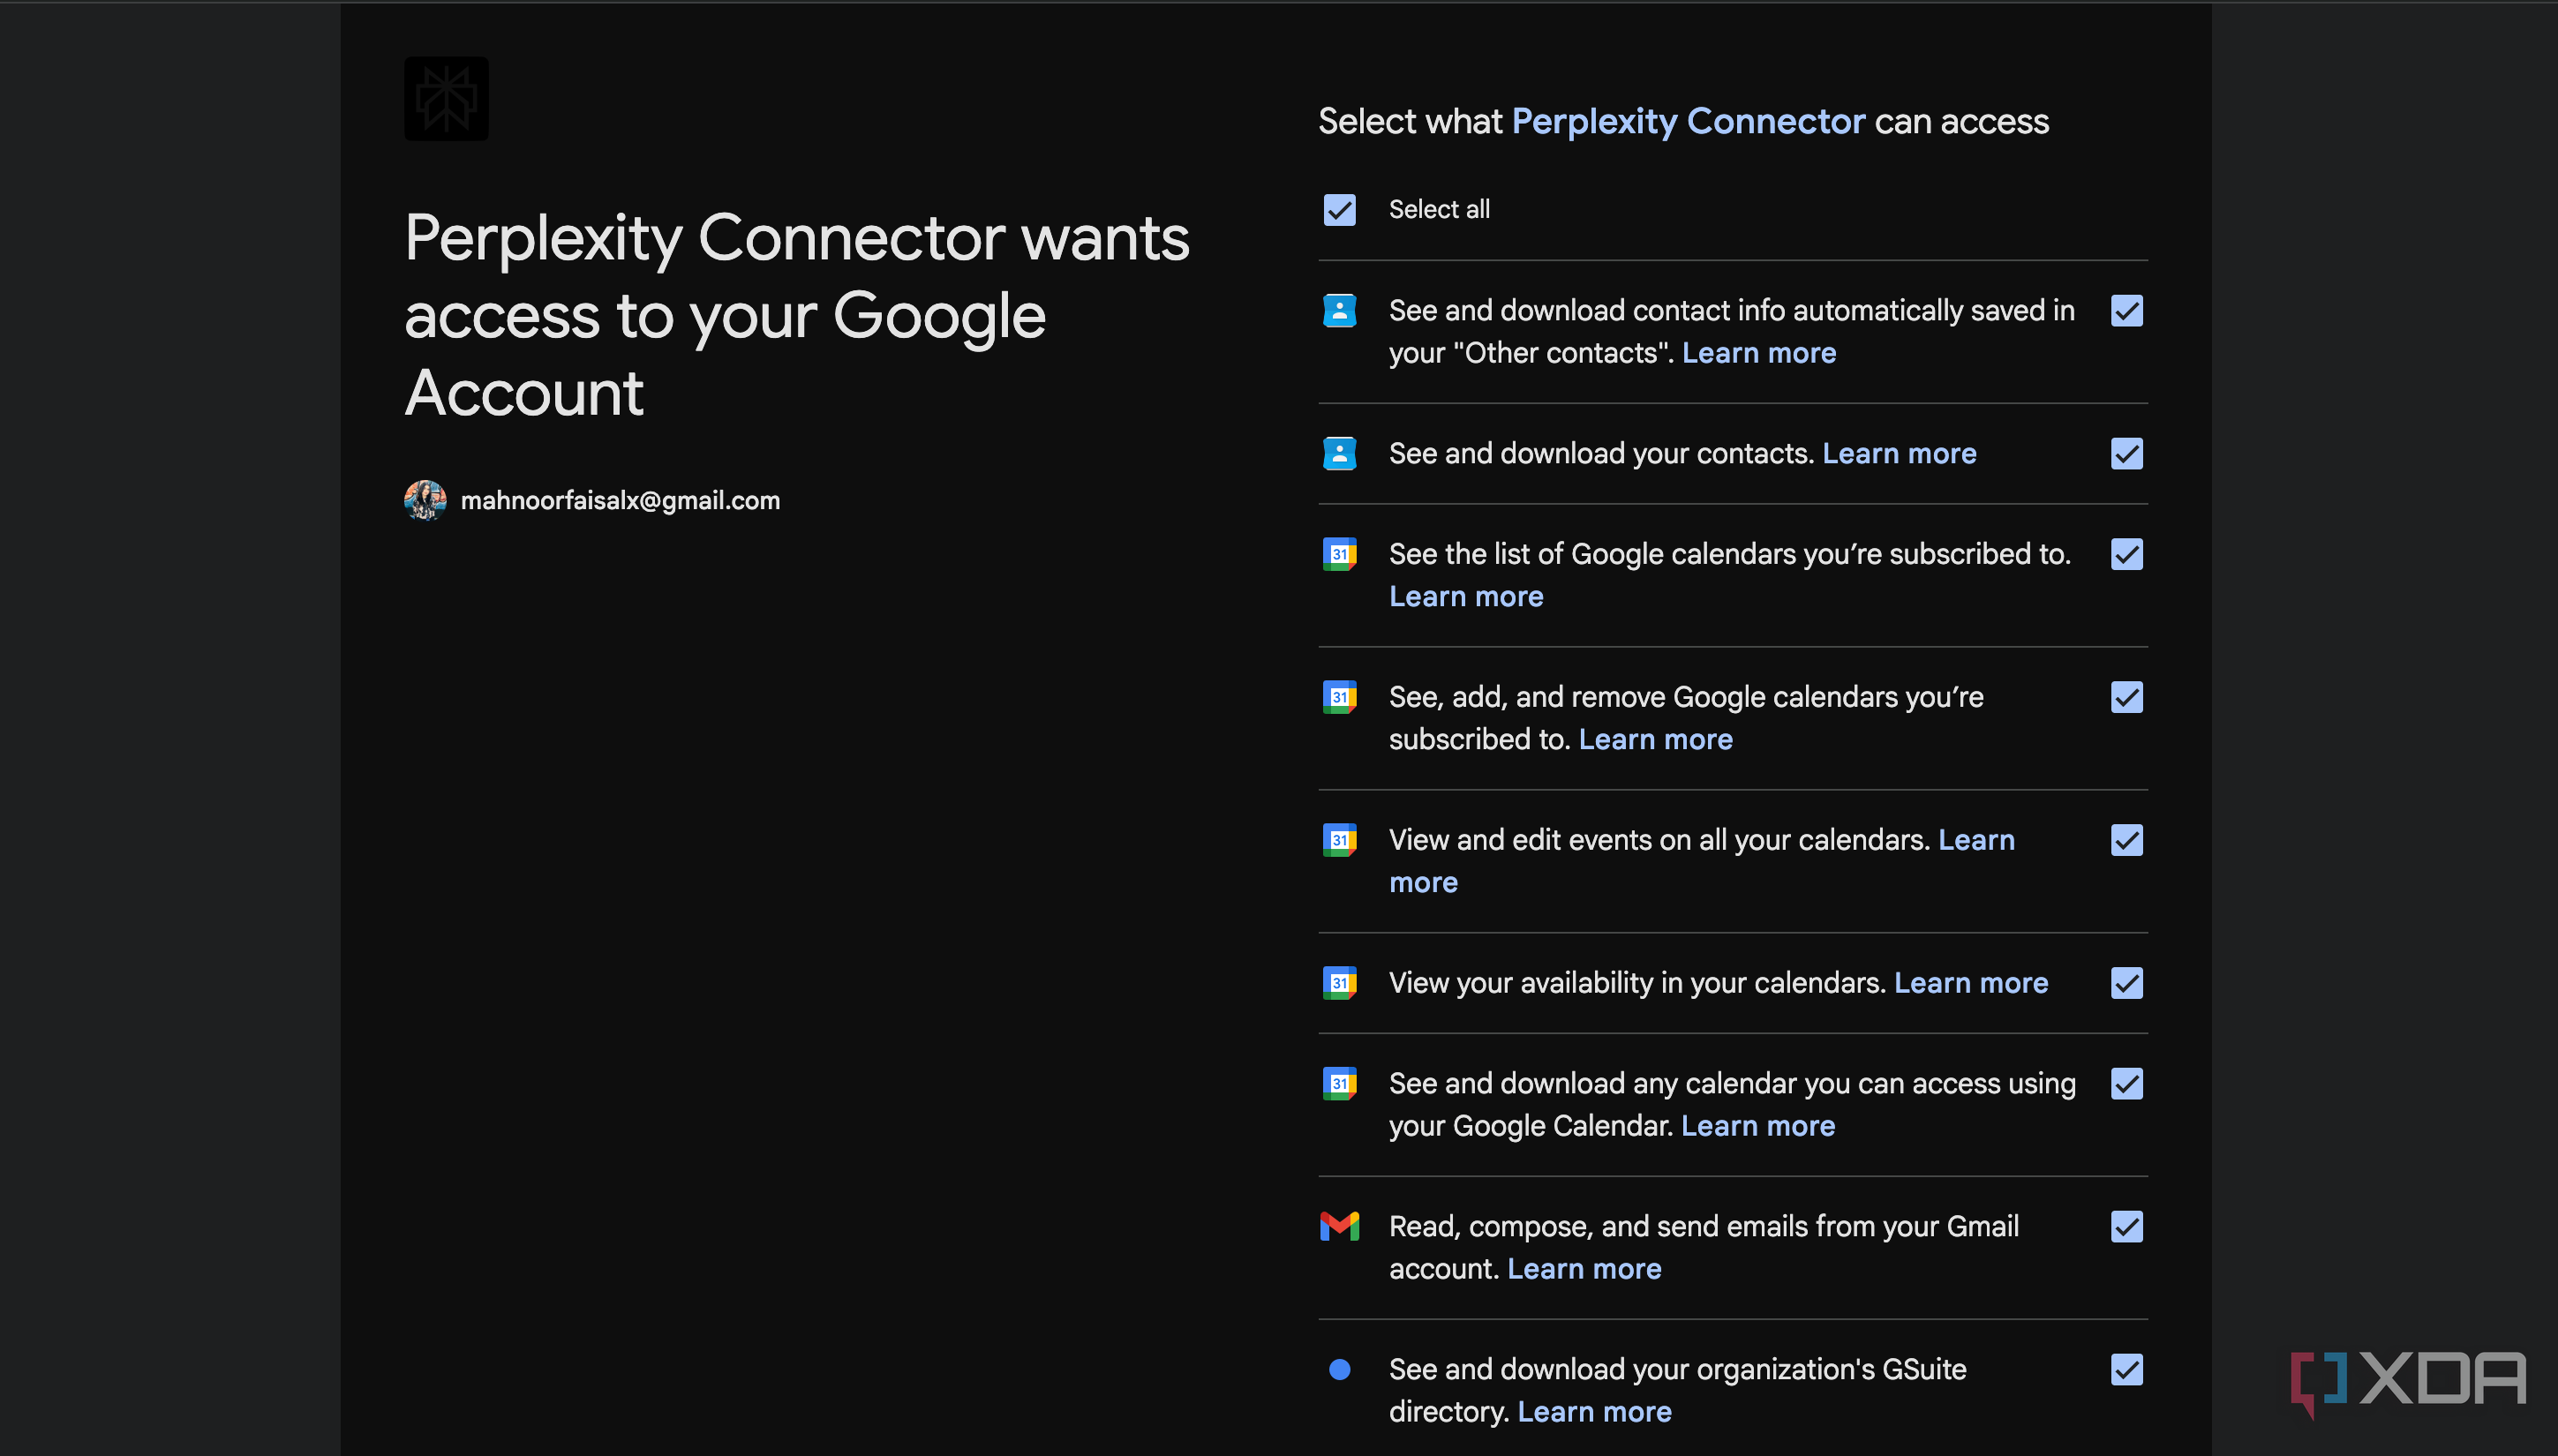Click the mahnoorfaisalx@gmail.com account text
The image size is (2558, 1456).
(x=620, y=500)
